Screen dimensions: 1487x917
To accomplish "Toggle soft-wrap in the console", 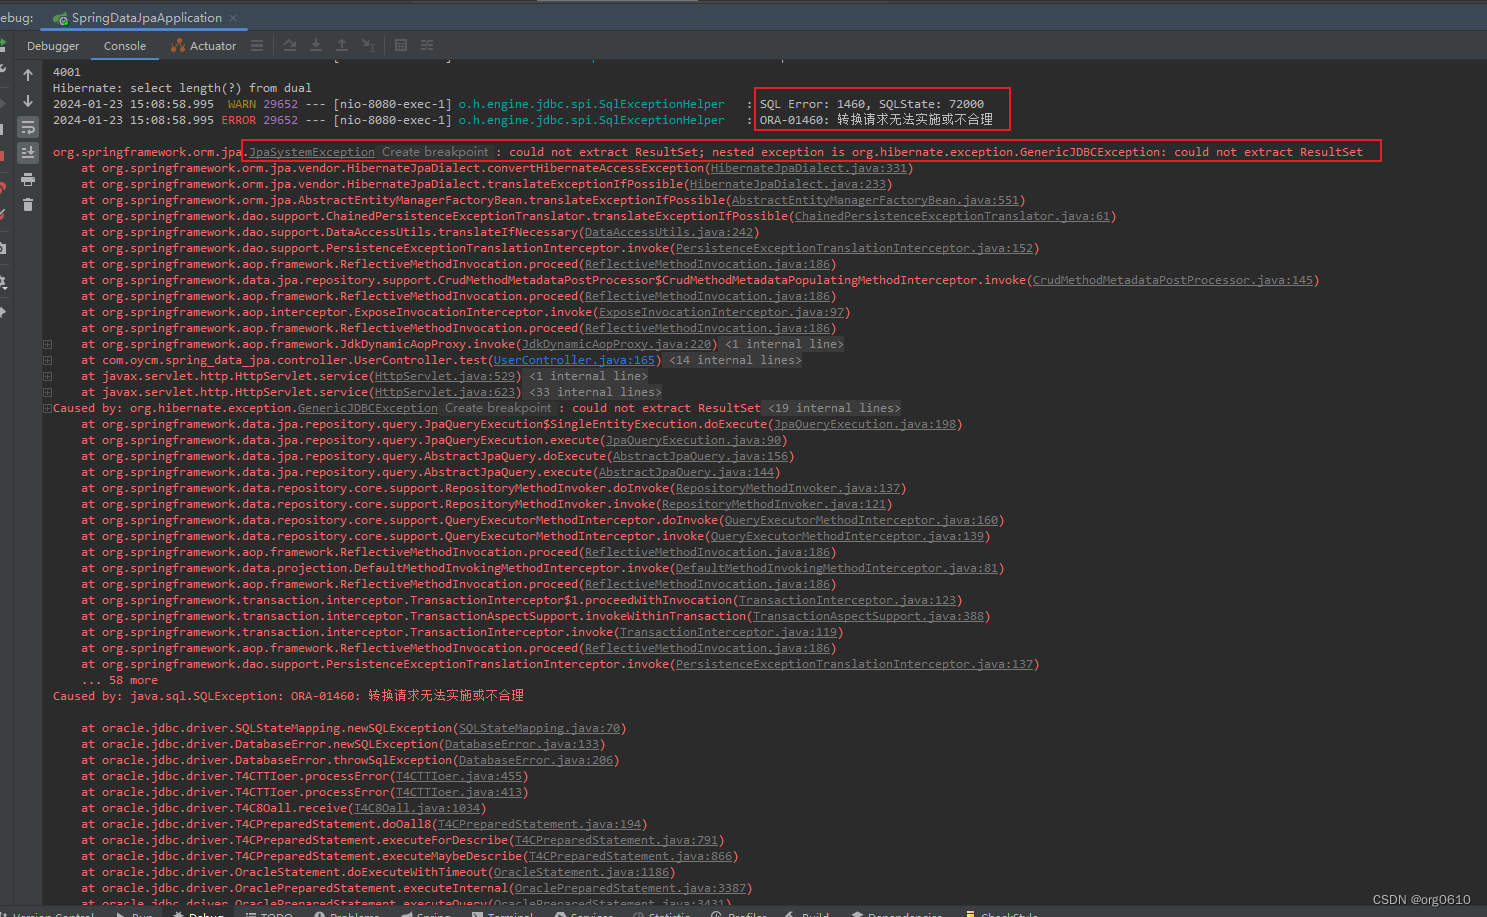I will (x=28, y=127).
